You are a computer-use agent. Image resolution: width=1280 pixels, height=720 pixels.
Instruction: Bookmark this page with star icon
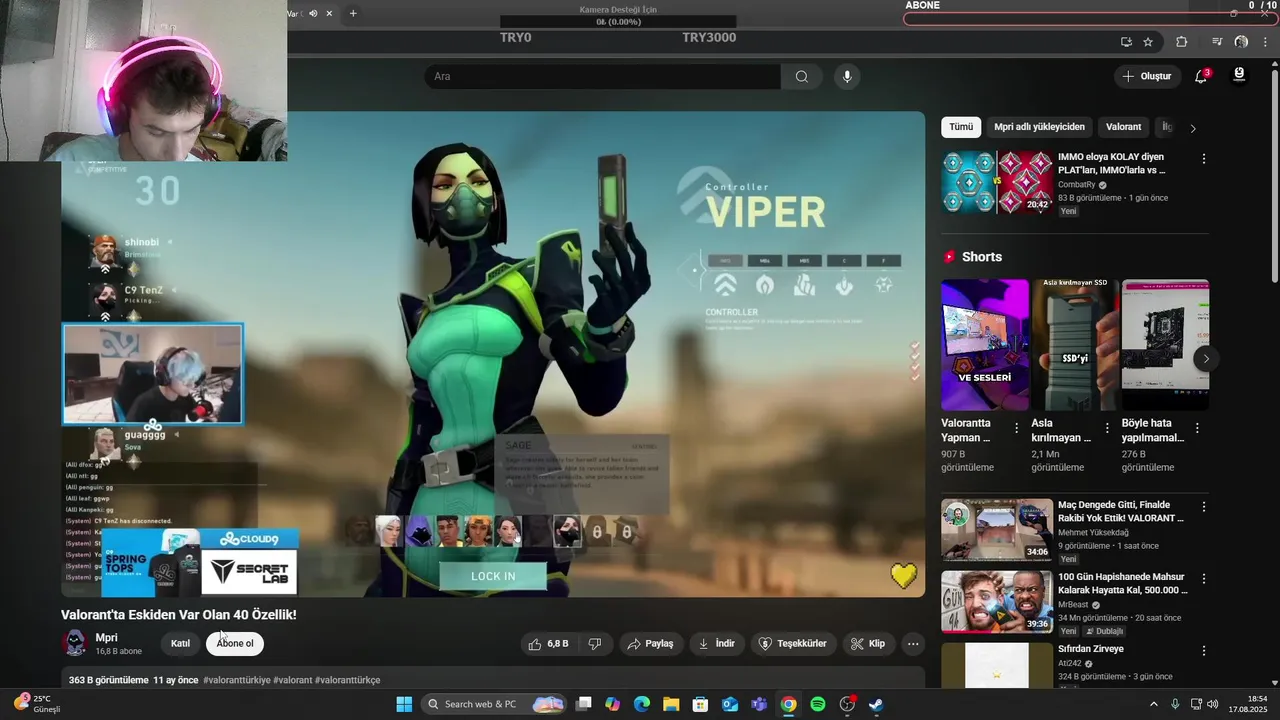(x=1148, y=42)
